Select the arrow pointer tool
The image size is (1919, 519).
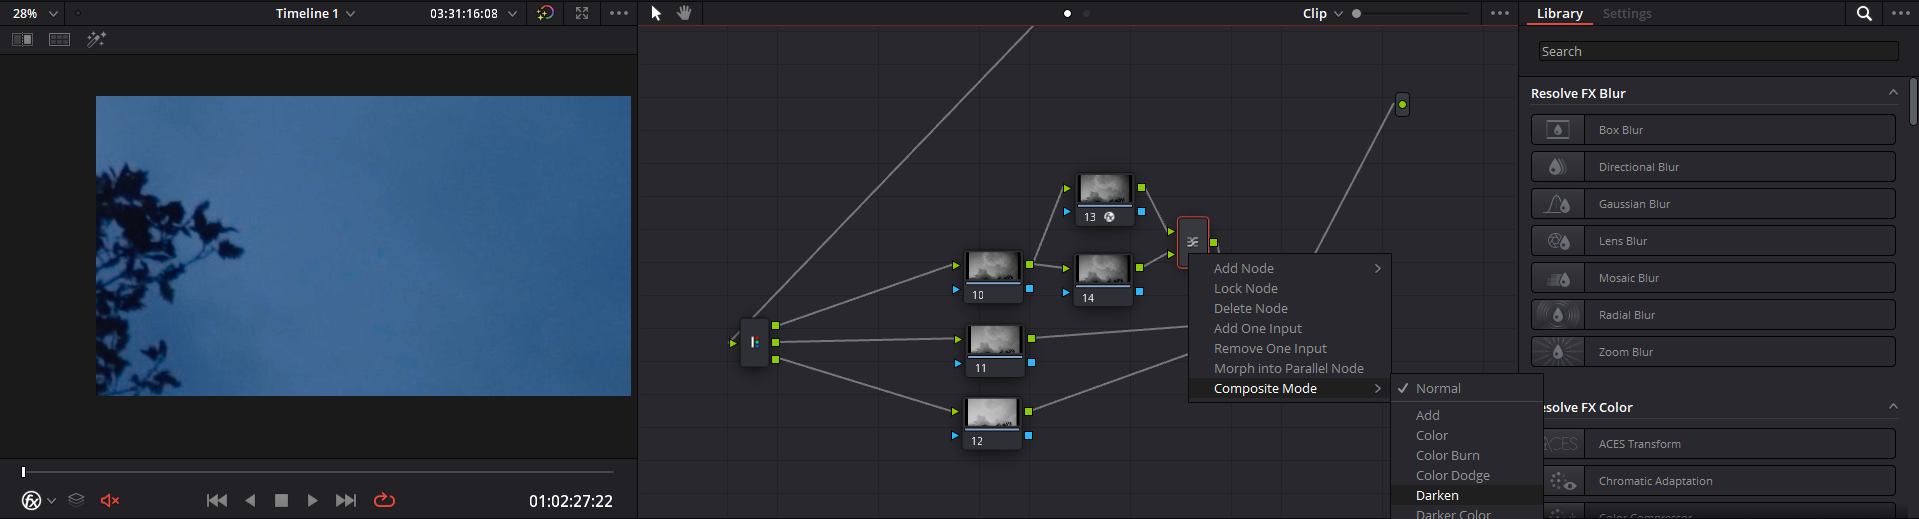coord(656,13)
